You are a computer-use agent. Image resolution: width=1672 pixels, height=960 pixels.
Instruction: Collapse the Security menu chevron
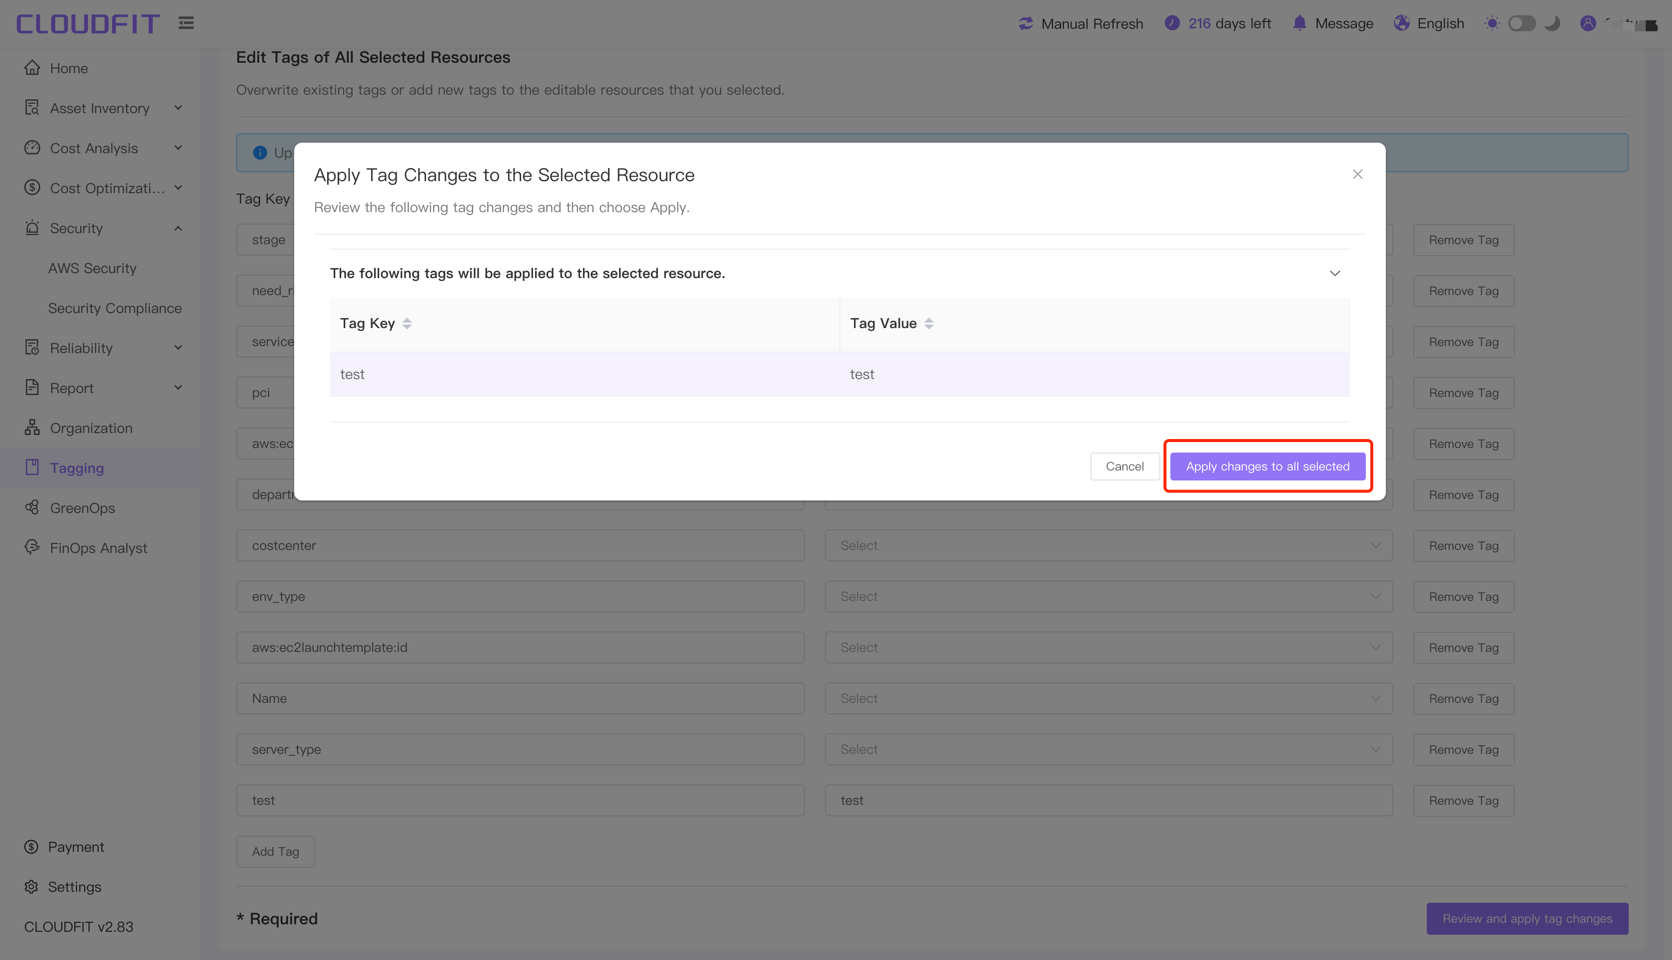[178, 228]
